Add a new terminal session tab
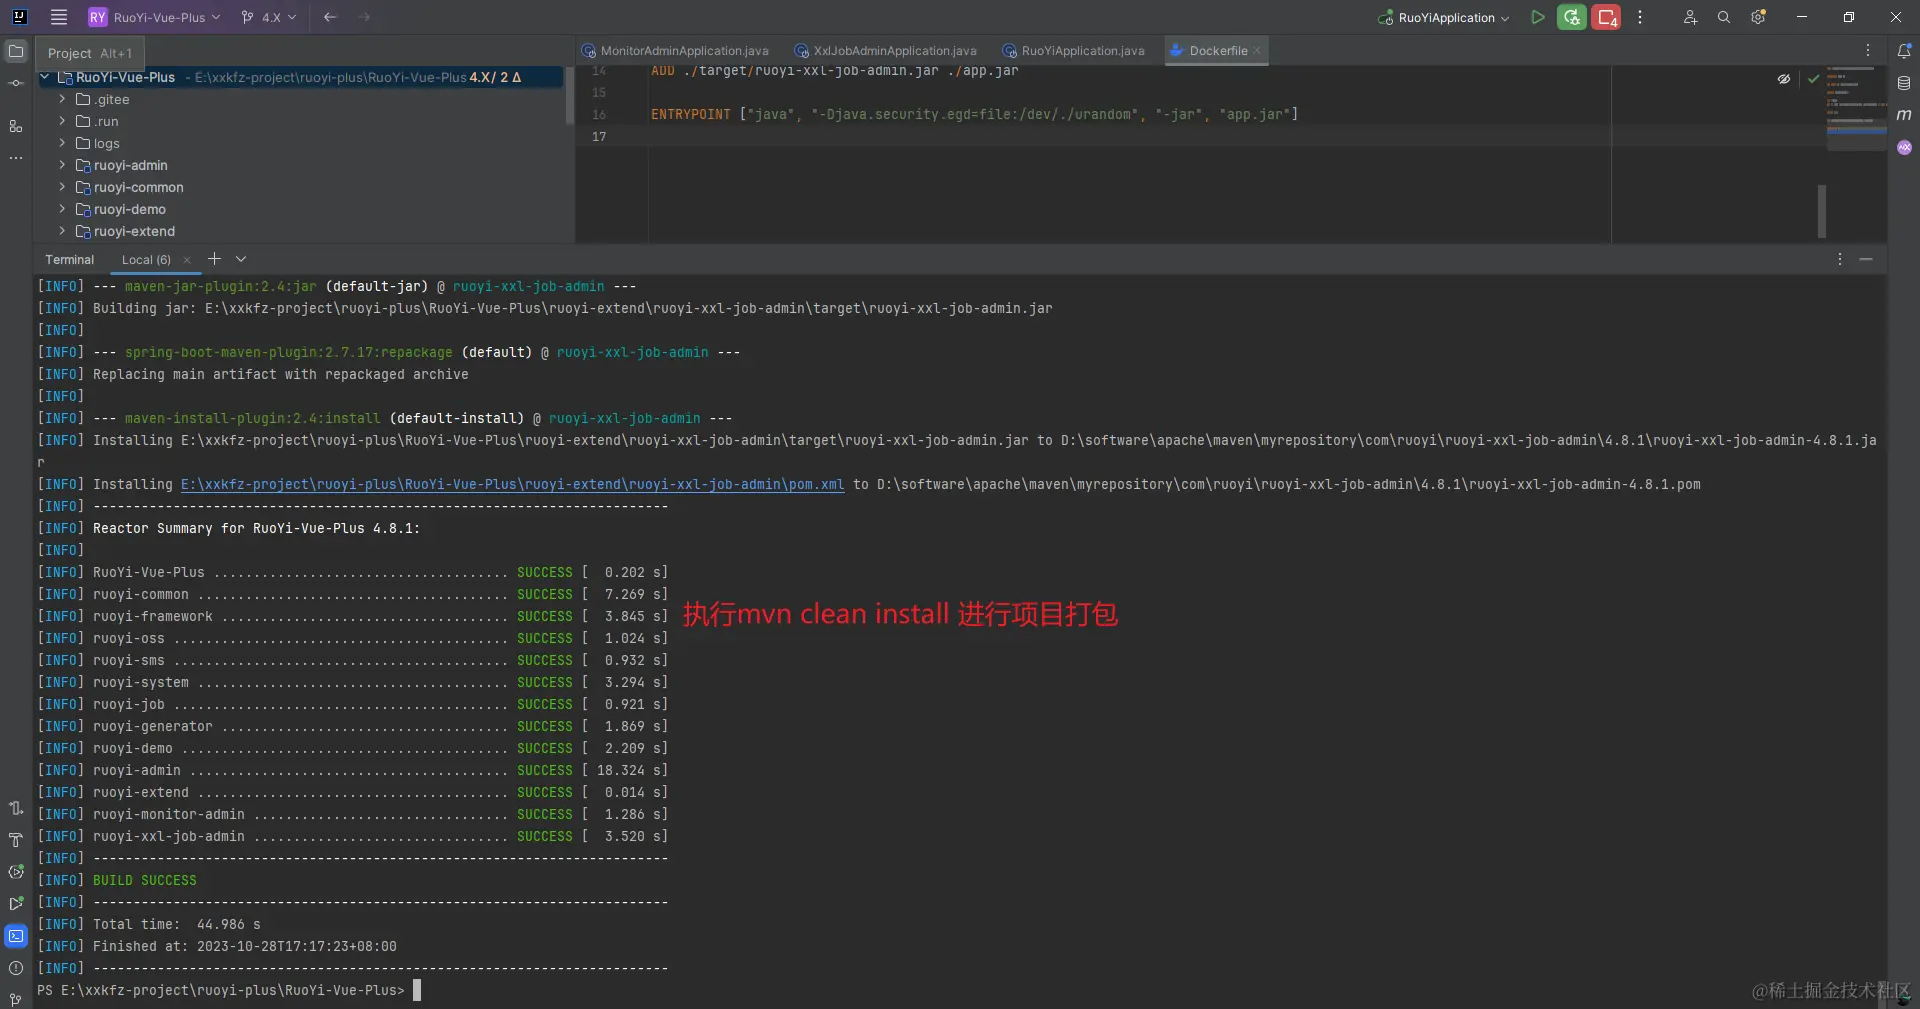1920x1009 pixels. point(214,258)
